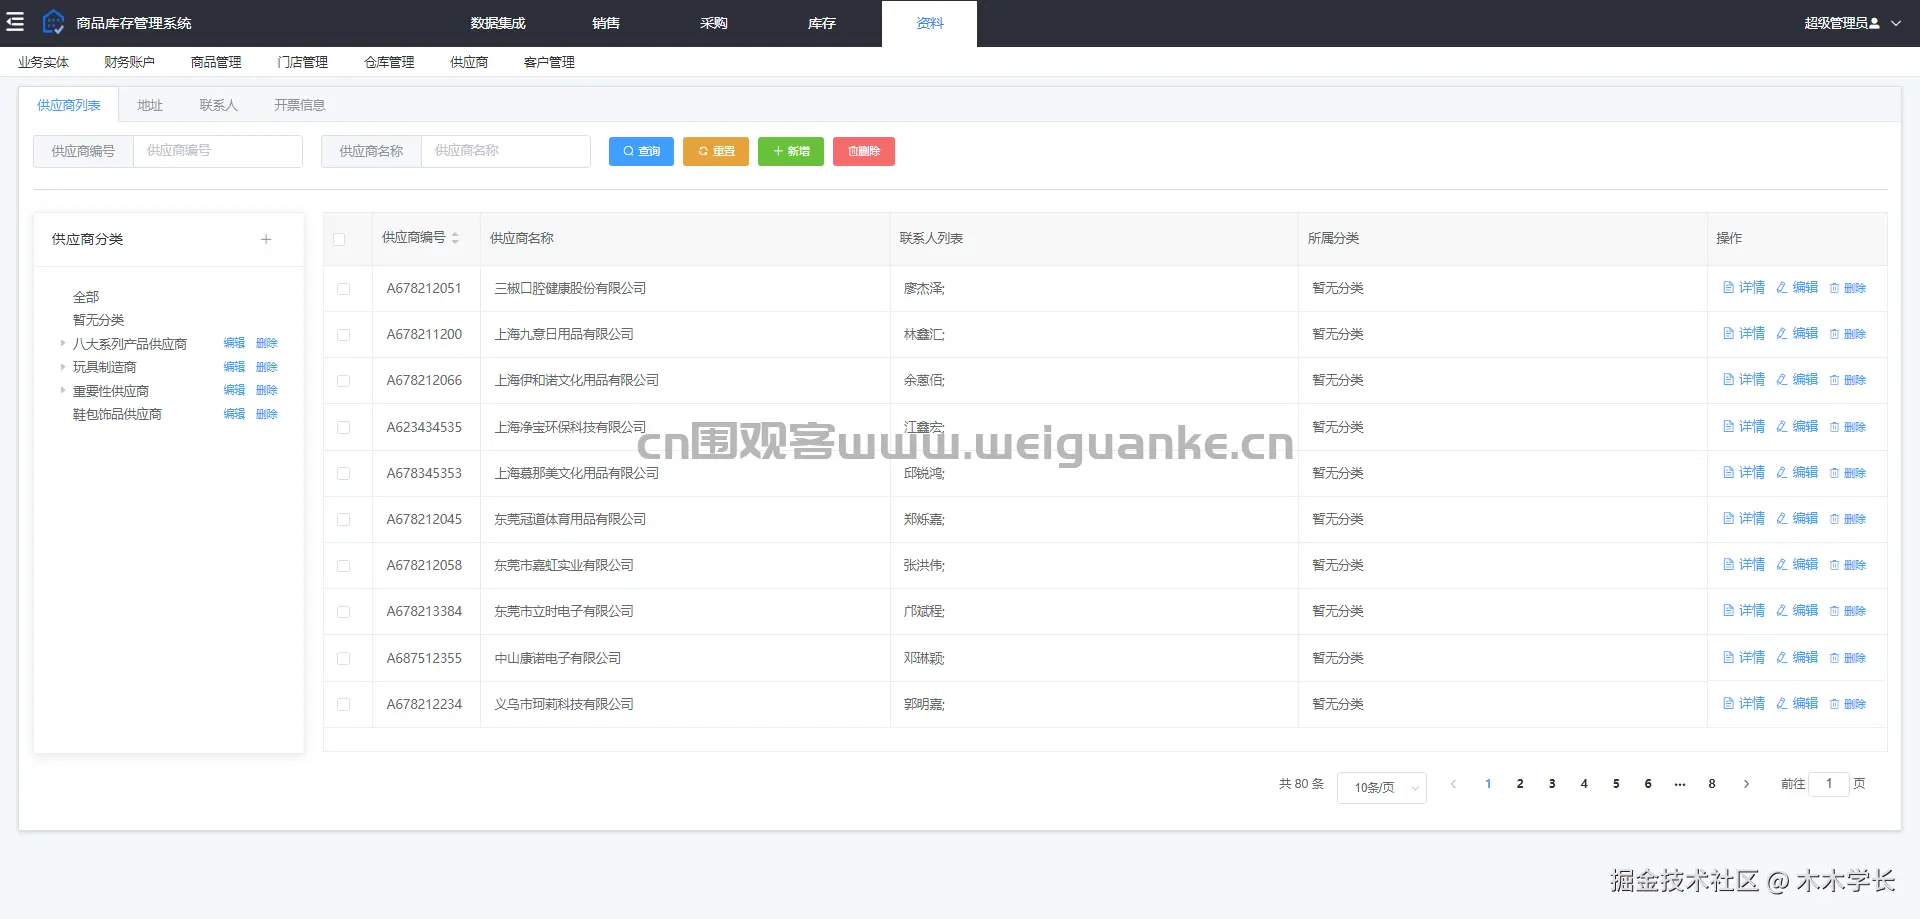1920x919 pixels.
Task: Click the 供应商名称 search input field
Action: tap(506, 151)
